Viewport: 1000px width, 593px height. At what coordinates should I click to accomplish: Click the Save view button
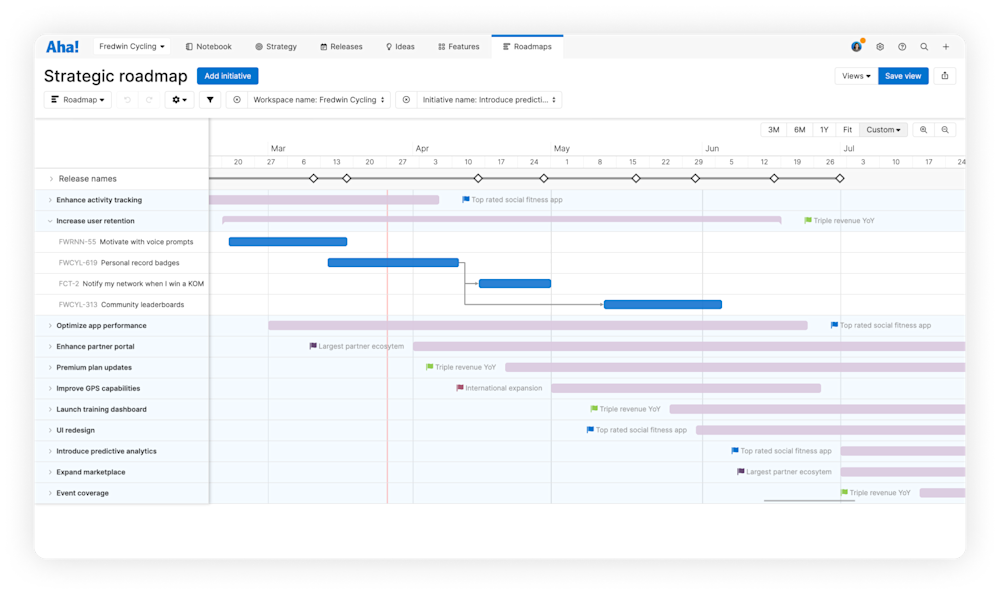click(x=903, y=75)
